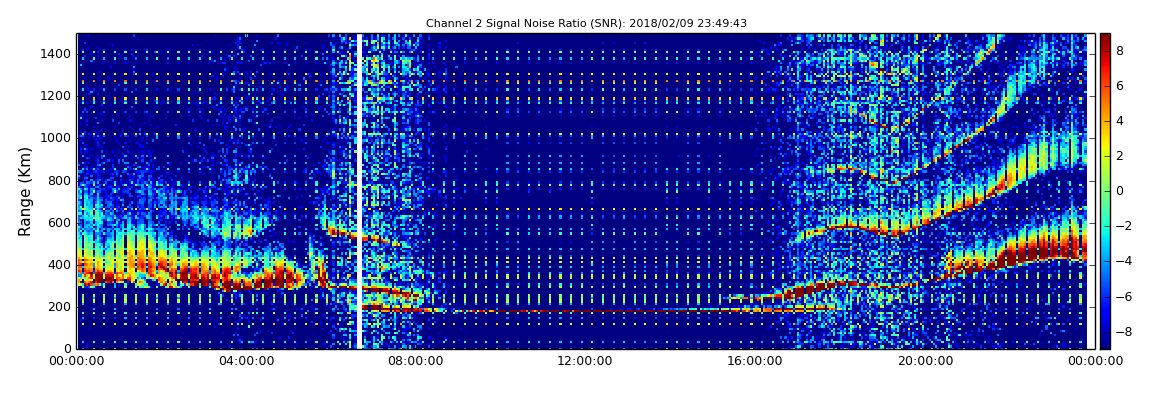
Task: Click the 1200 range tick label
Action: click(56, 96)
